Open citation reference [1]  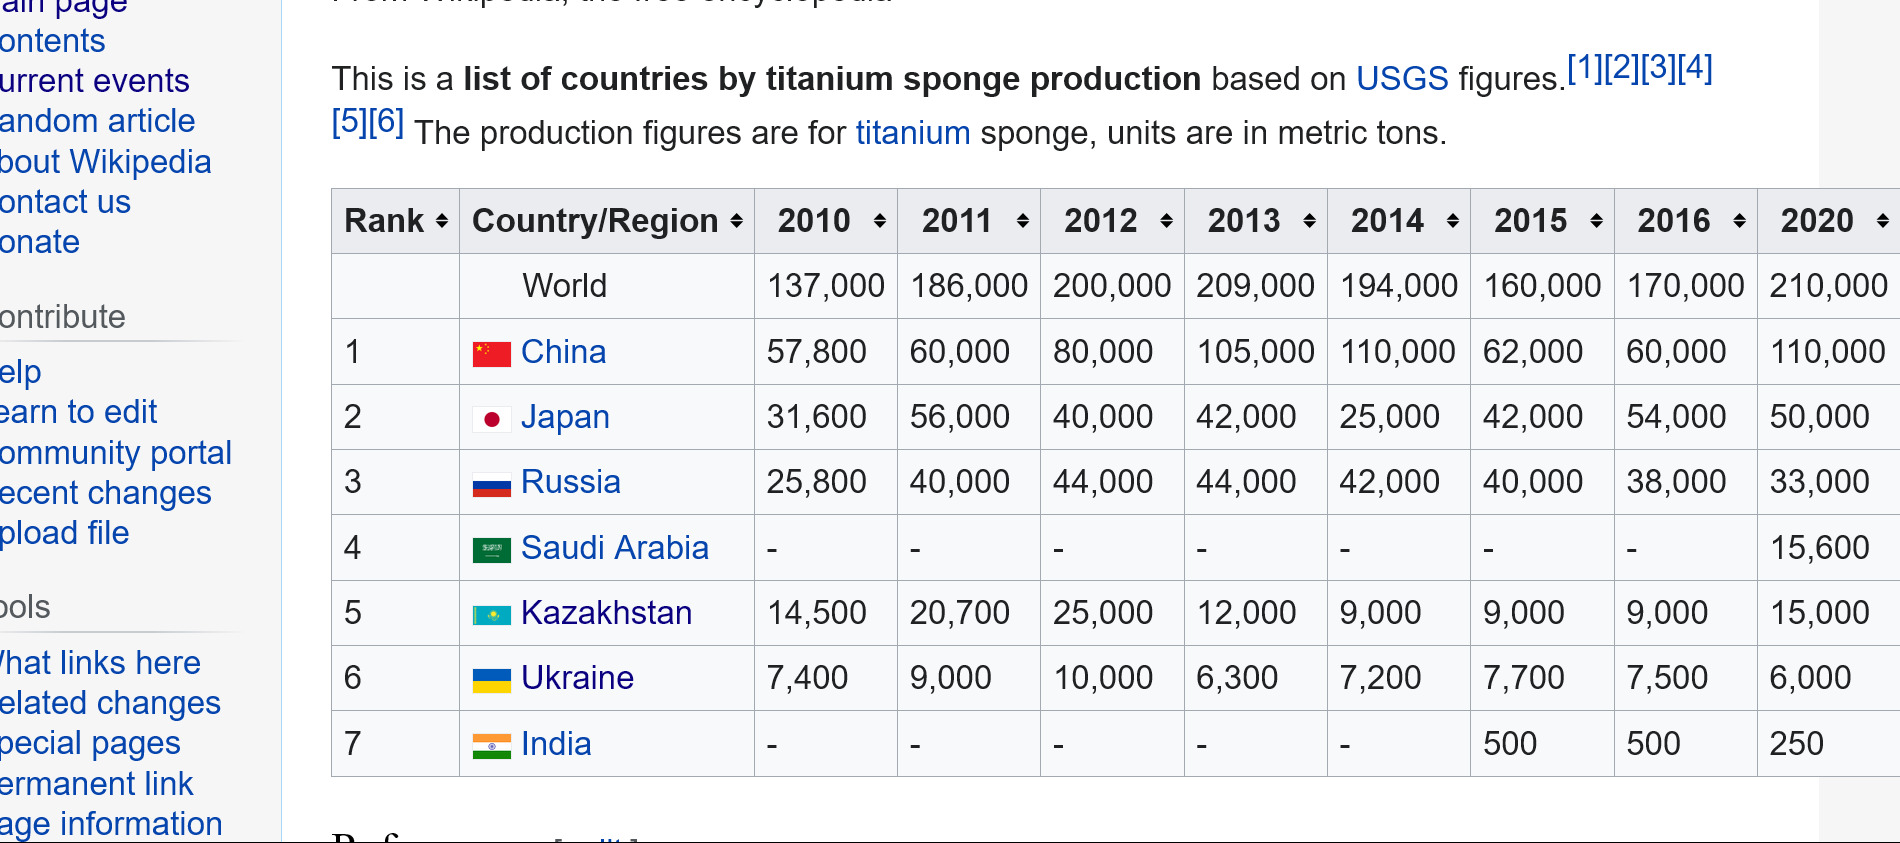point(1584,67)
